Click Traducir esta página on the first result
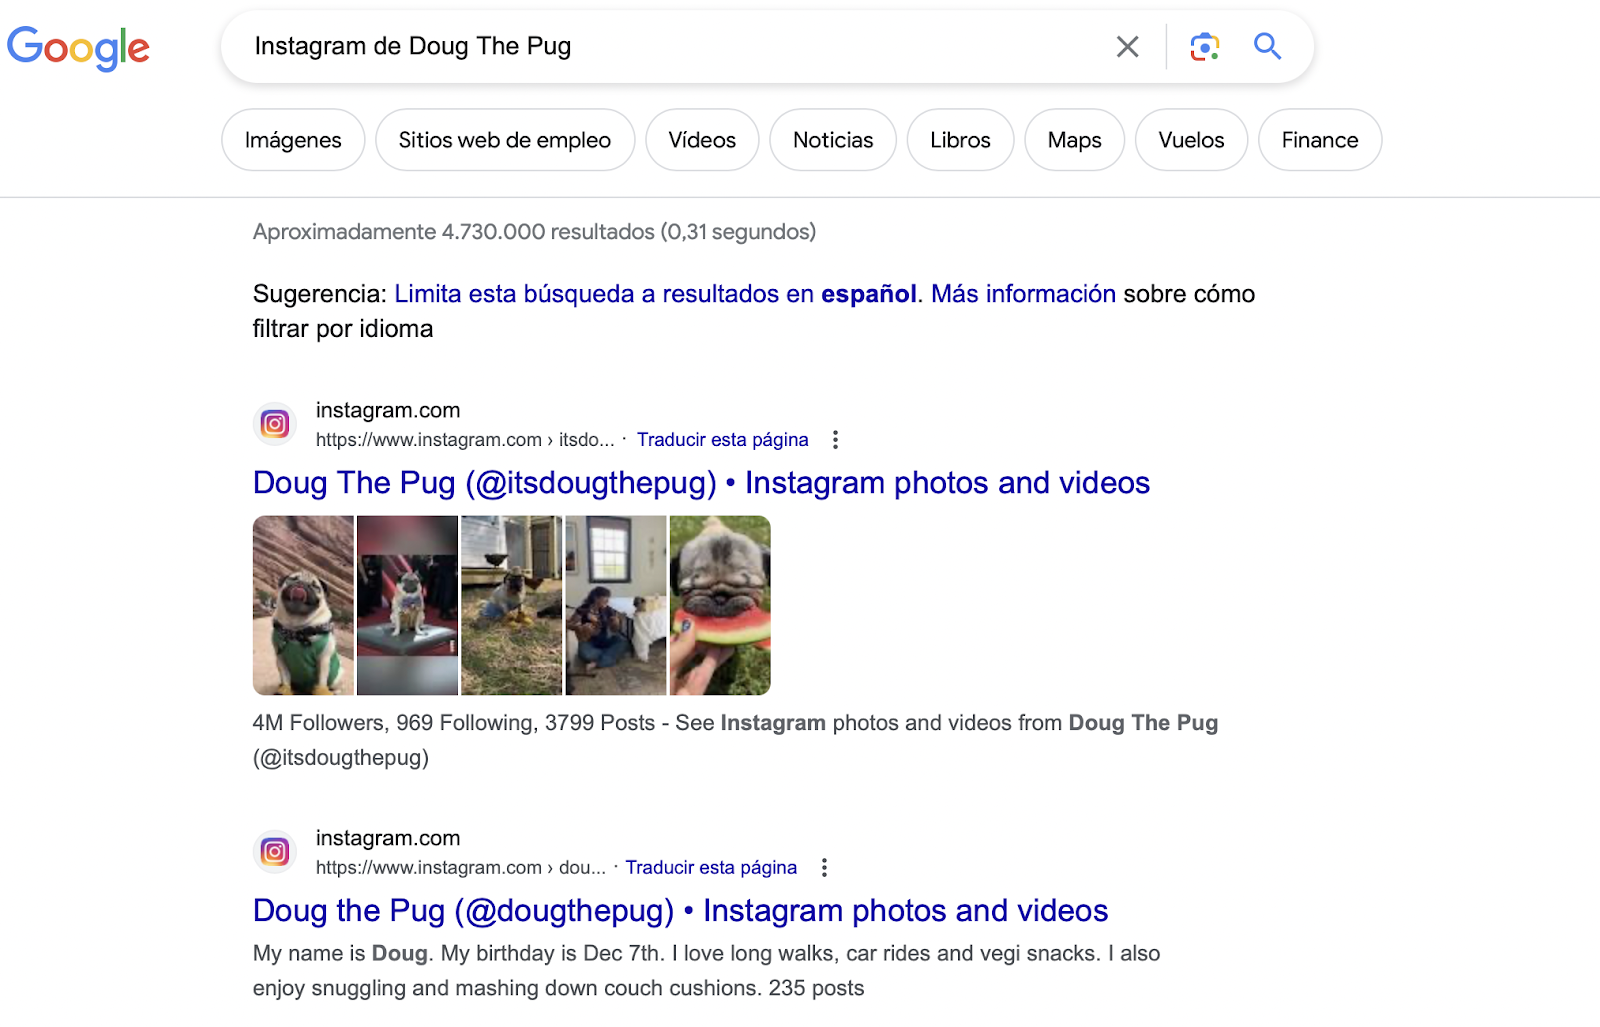The height and width of the screenshot is (1027, 1600). [x=723, y=439]
